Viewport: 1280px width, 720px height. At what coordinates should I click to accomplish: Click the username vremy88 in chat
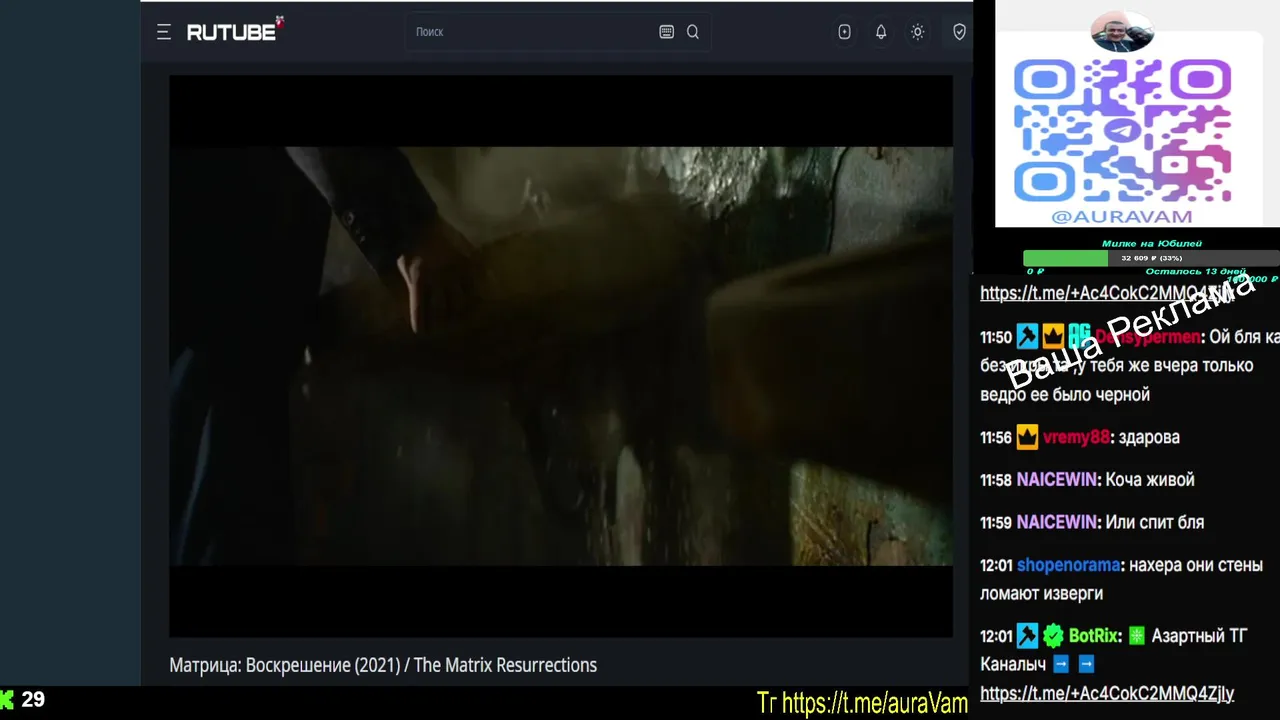tap(1076, 437)
